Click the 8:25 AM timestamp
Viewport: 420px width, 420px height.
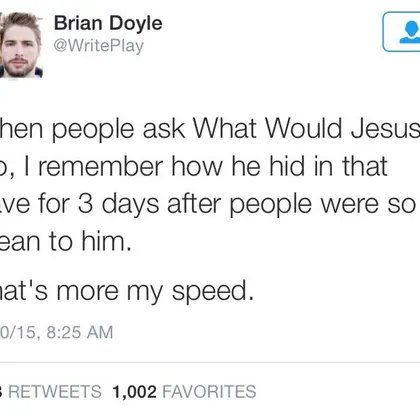(80, 332)
